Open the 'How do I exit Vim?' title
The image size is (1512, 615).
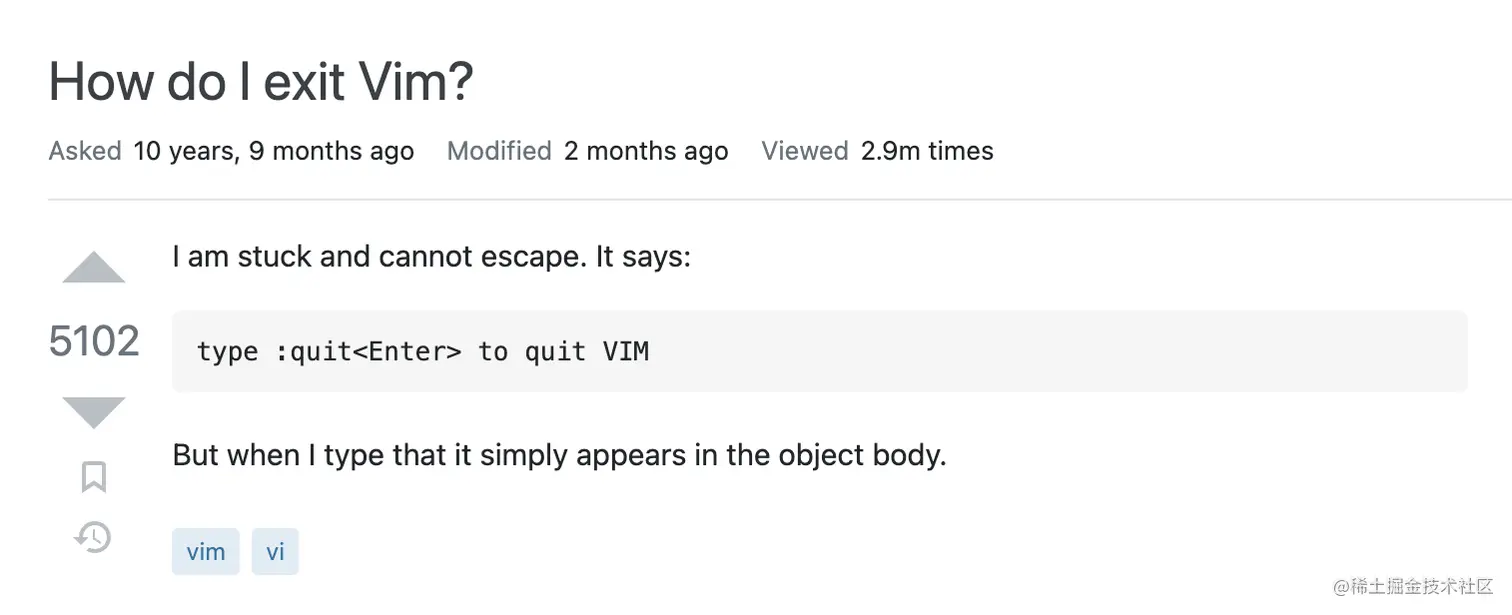[x=261, y=82]
